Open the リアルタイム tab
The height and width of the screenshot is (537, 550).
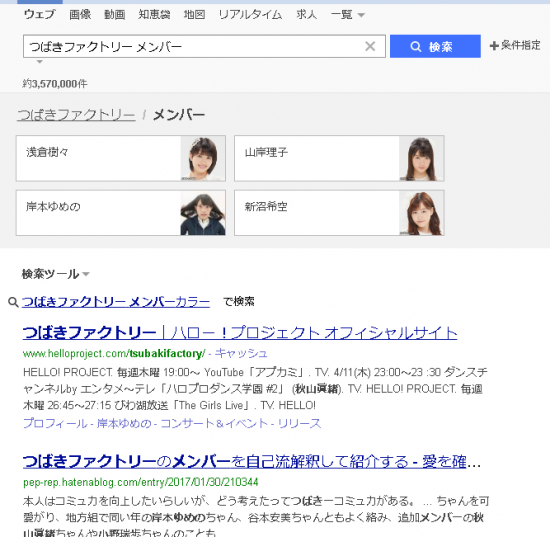pyautogui.click(x=250, y=14)
